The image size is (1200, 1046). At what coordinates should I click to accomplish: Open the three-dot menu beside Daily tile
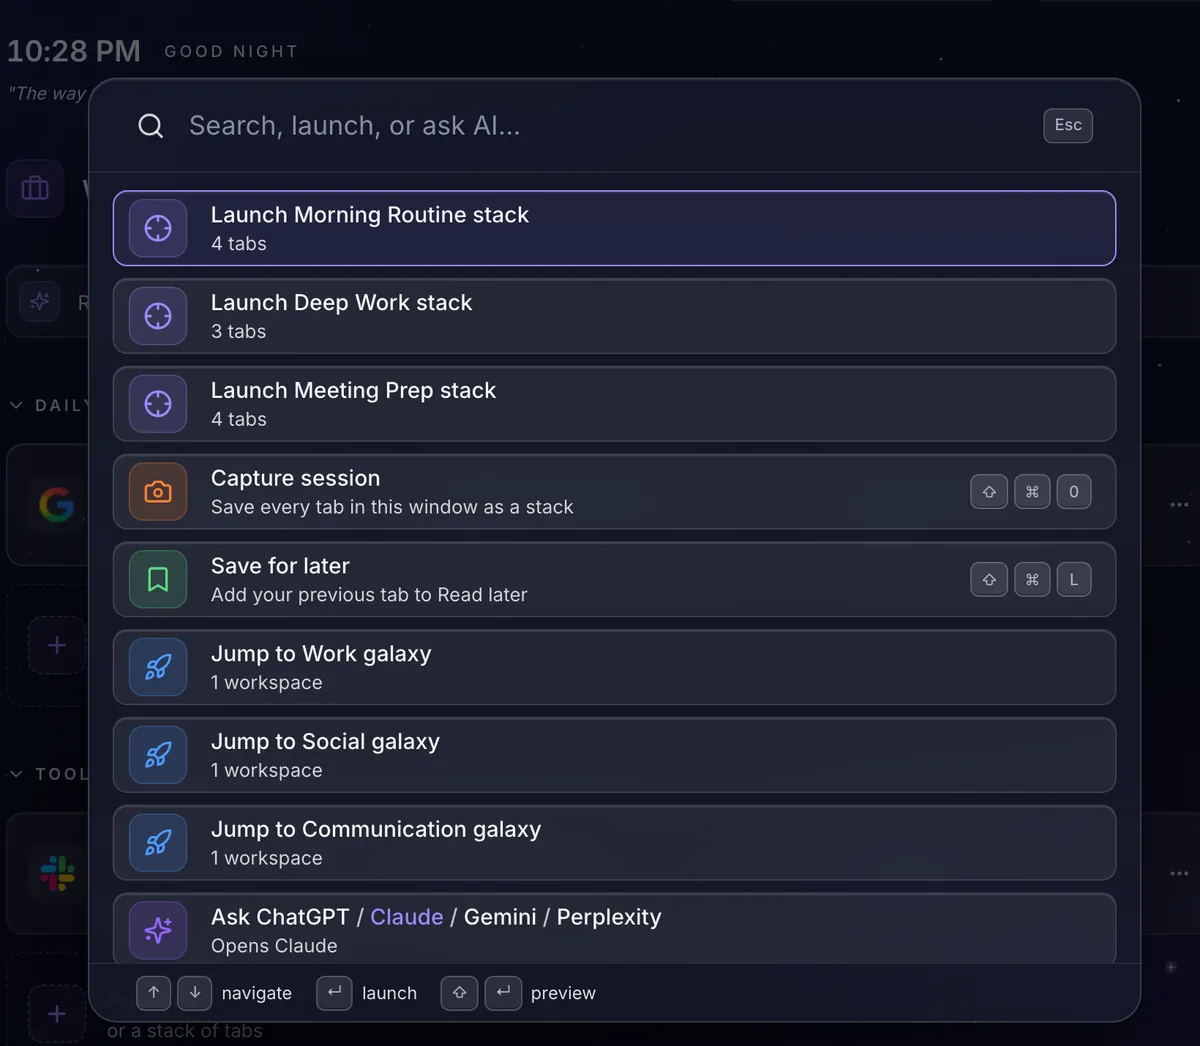[1179, 505]
